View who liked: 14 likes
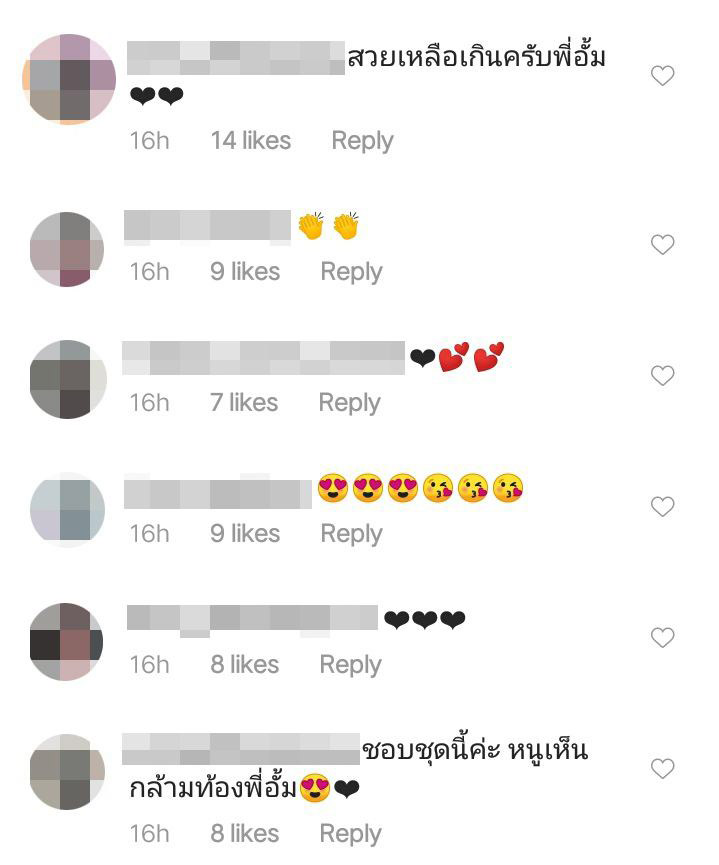This screenshot has width=719, height=865. [x=251, y=140]
